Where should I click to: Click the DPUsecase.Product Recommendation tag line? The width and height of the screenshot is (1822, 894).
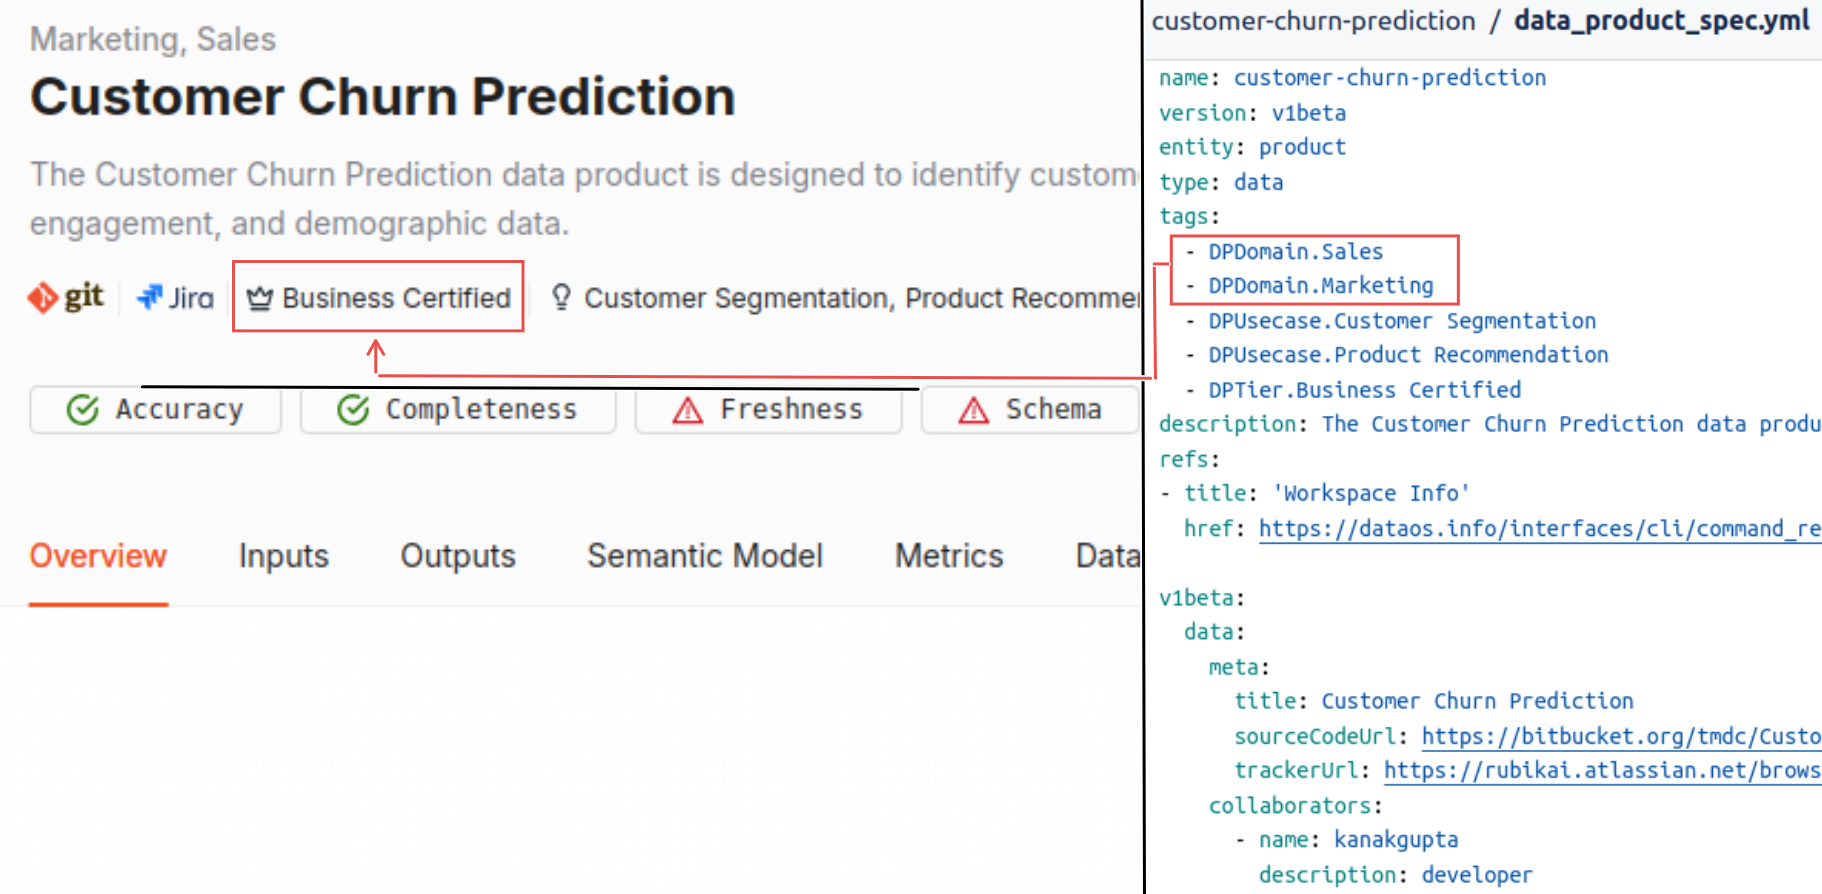1397,355
